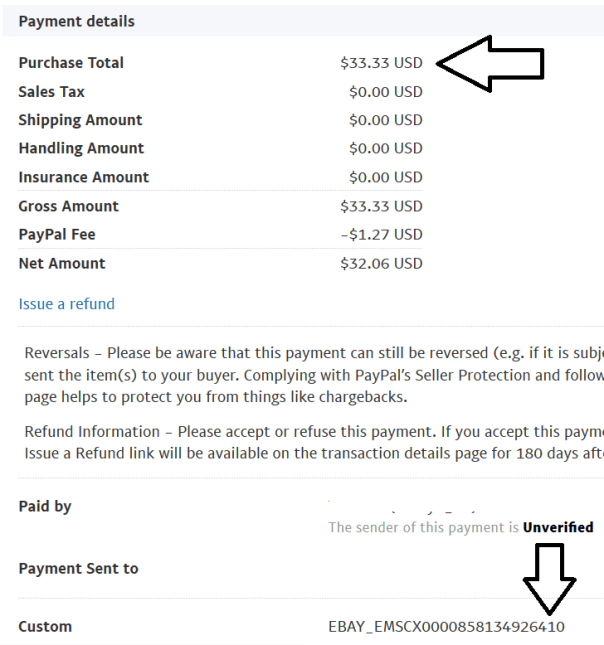Click the Purchase Total $33.33 USD value
This screenshot has width=604, height=645.
coord(381,63)
